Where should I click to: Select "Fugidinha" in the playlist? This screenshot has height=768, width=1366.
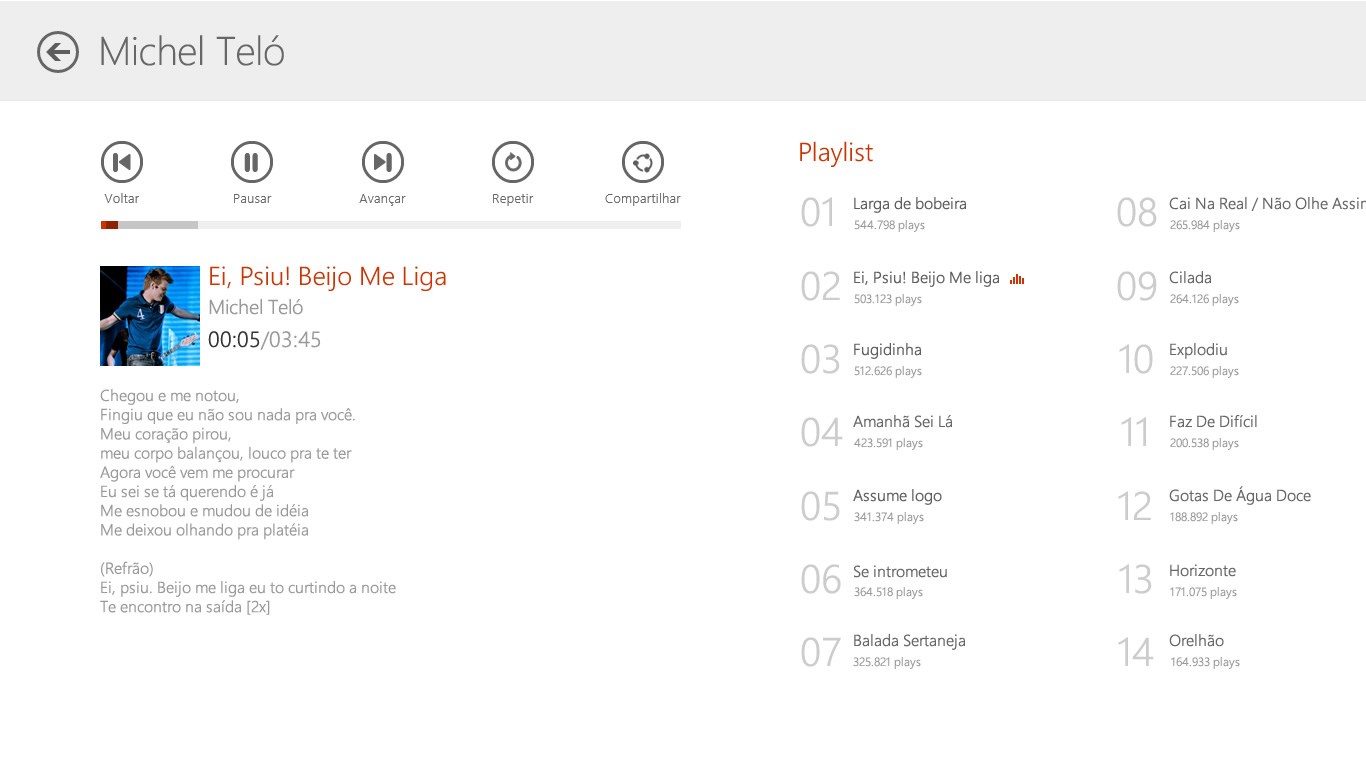(x=887, y=350)
